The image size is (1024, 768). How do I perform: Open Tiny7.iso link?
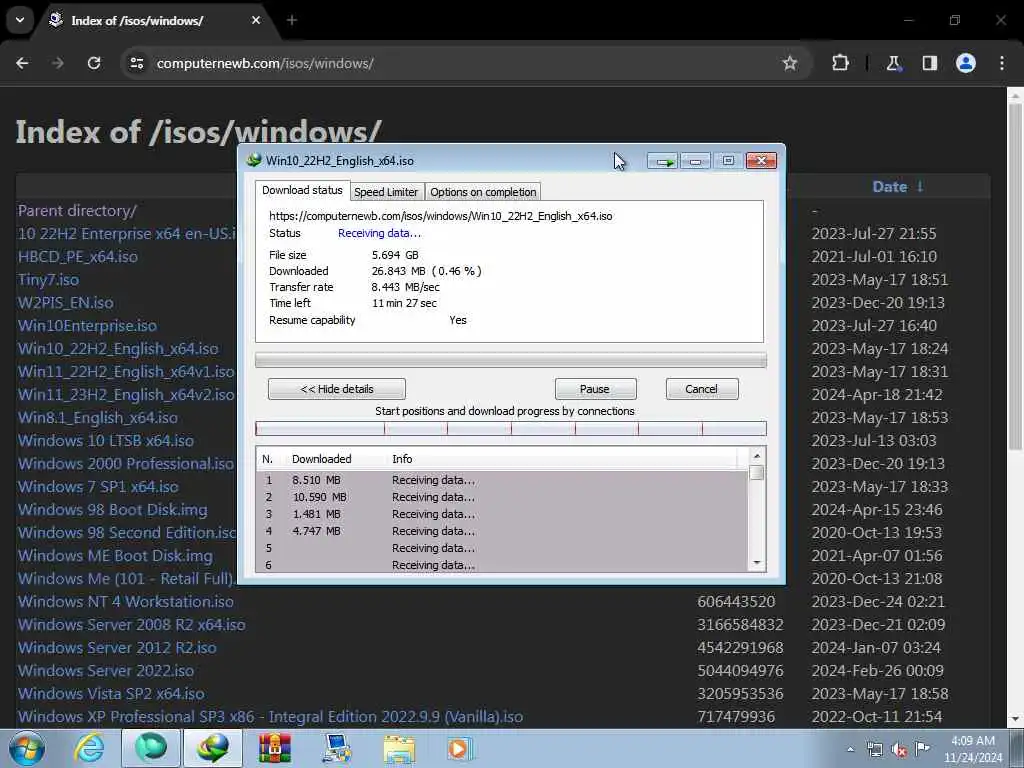coord(48,280)
